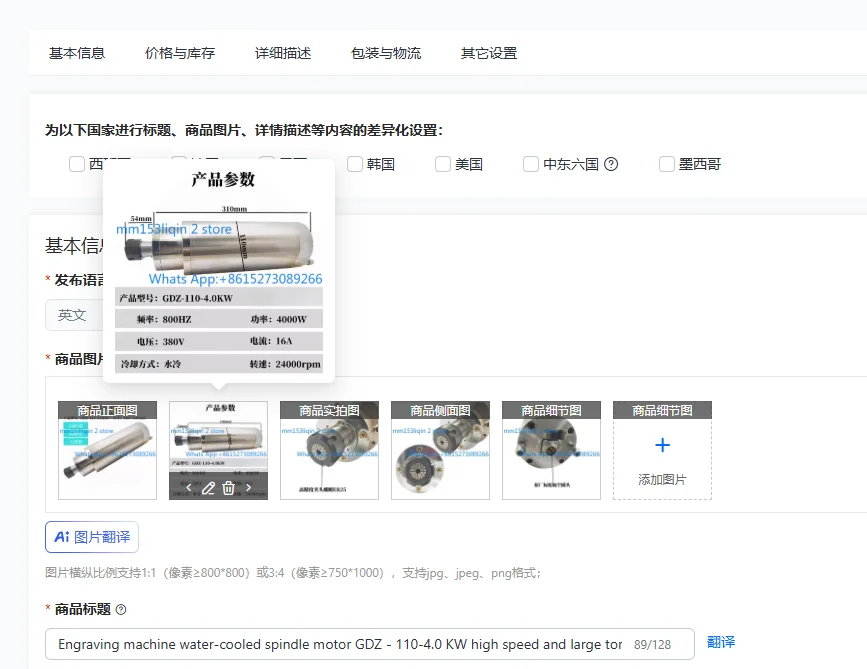
Task: Tick the 中东六国 checkbox
Action: [531, 164]
